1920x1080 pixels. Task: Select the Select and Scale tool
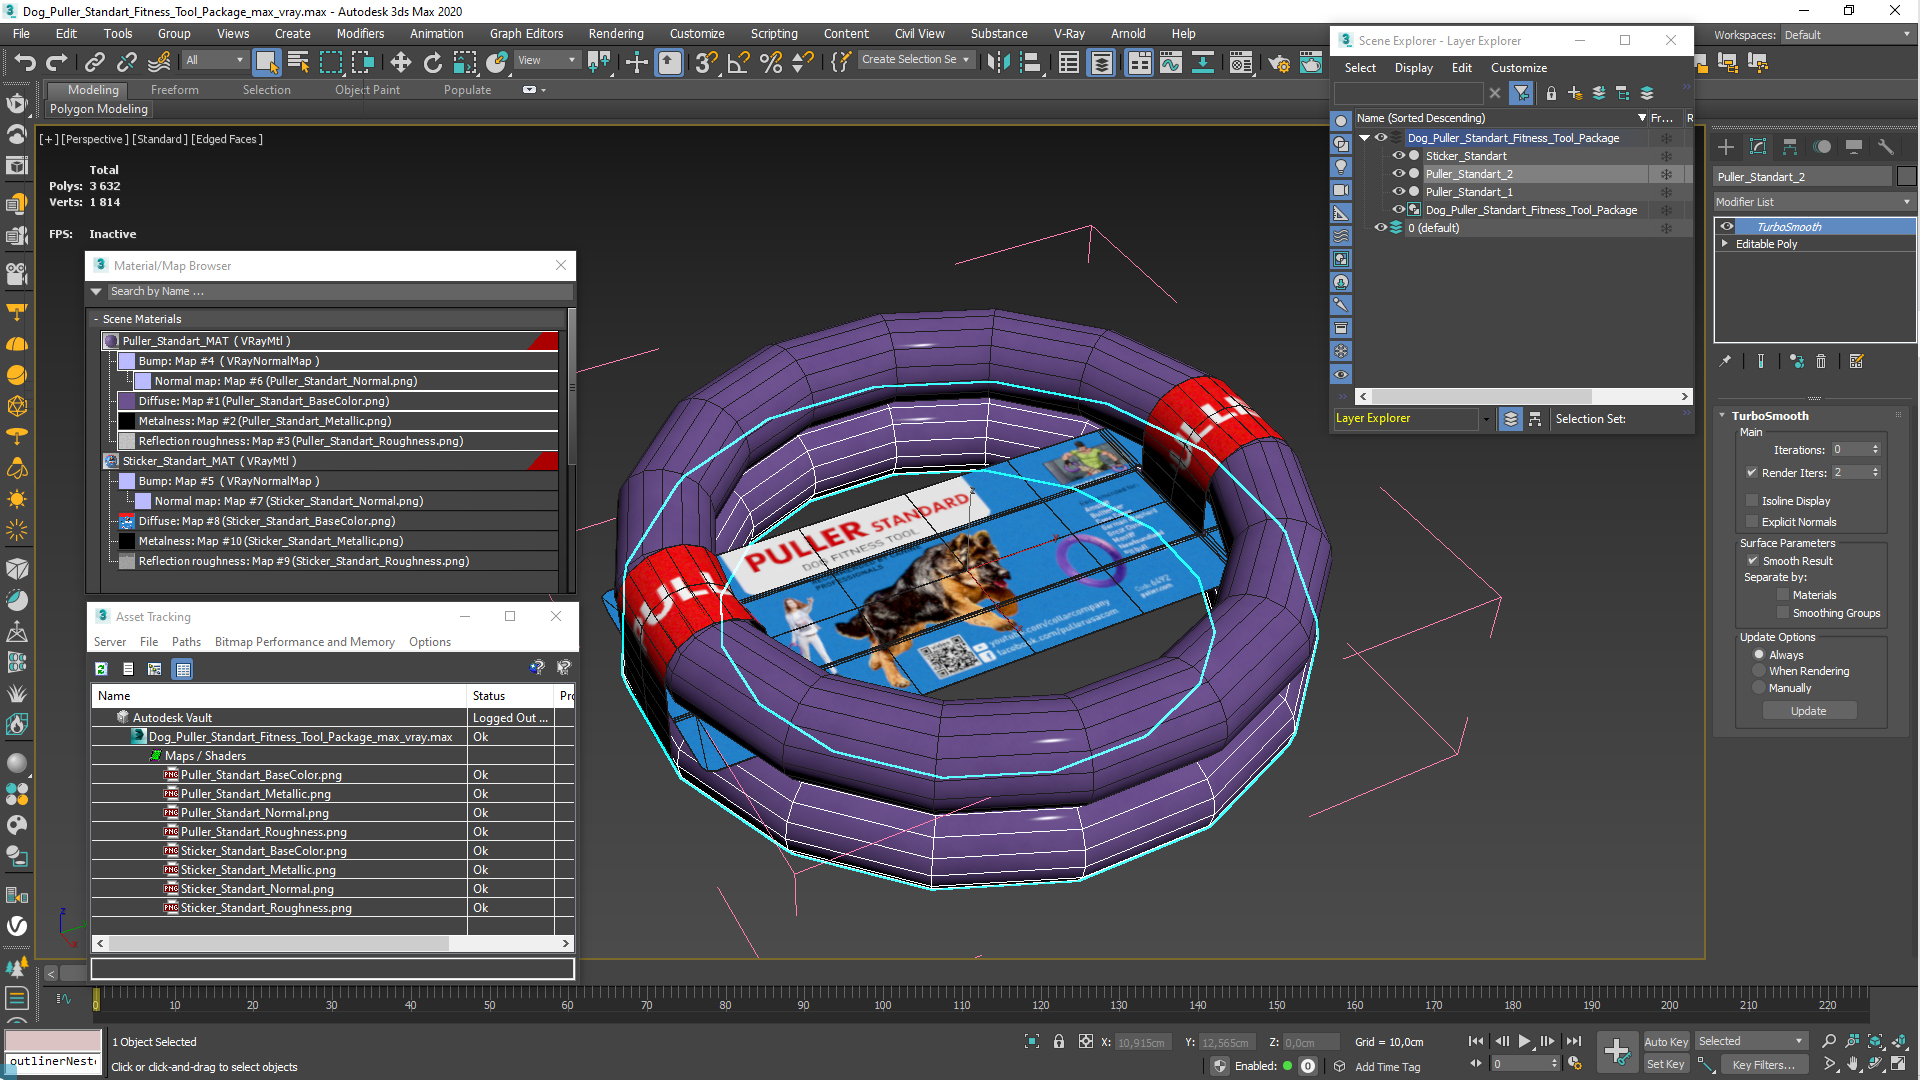pyautogui.click(x=464, y=62)
